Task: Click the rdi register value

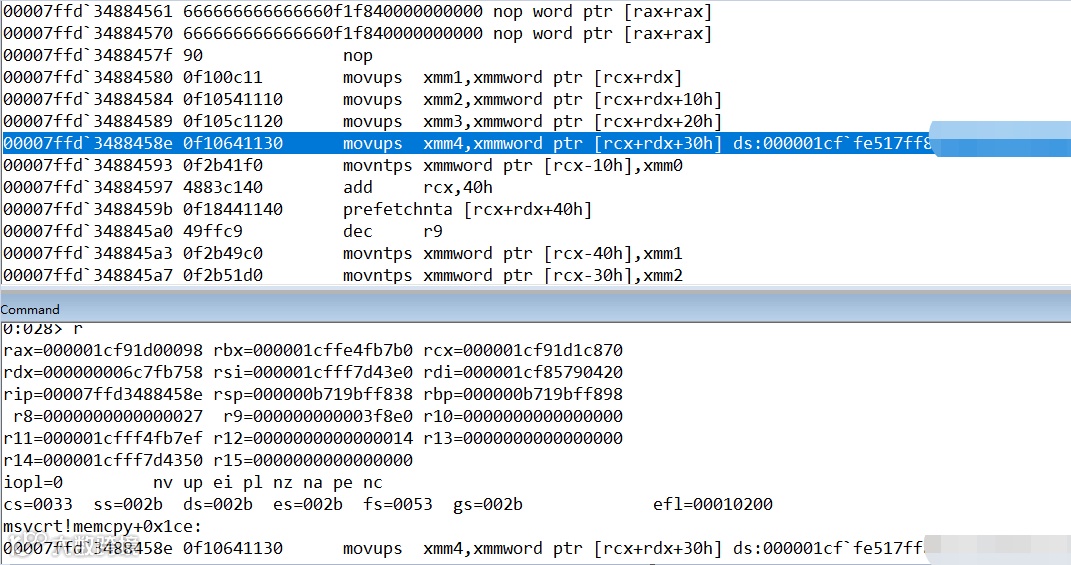Action: point(523,372)
